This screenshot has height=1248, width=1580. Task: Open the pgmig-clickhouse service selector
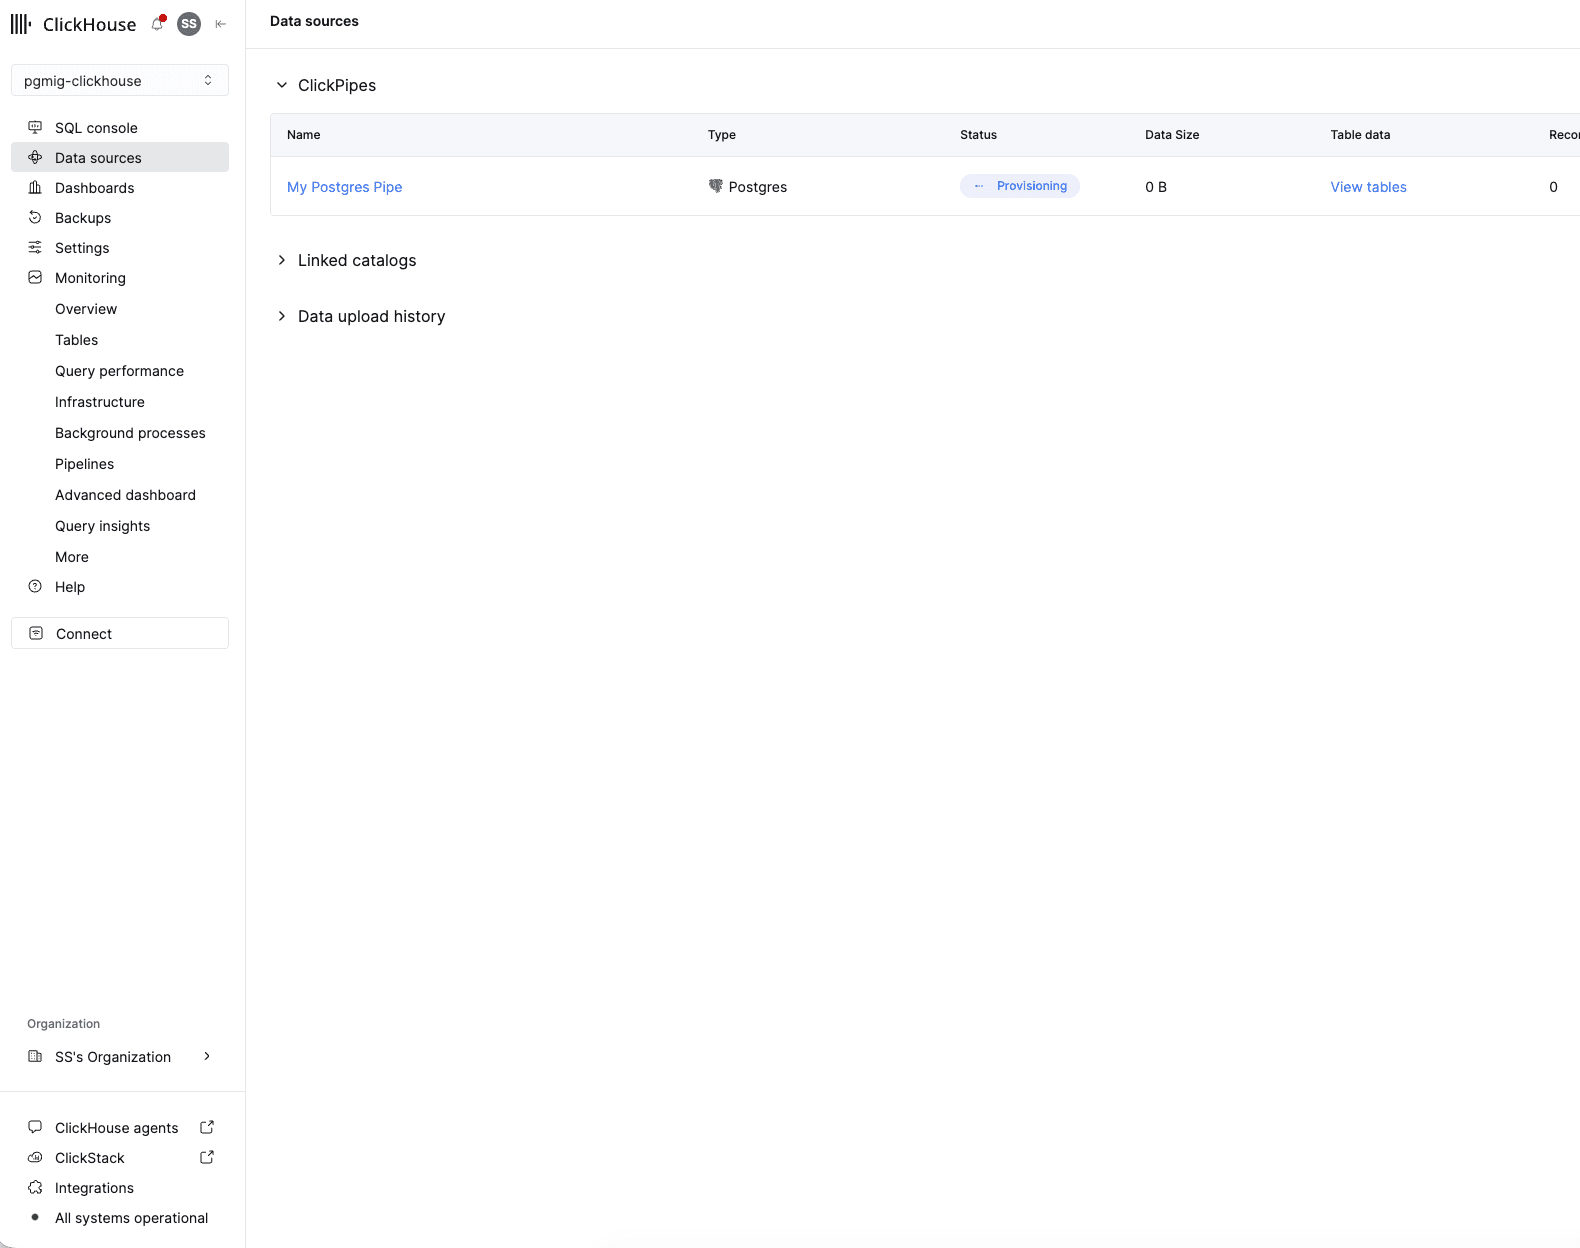point(120,80)
